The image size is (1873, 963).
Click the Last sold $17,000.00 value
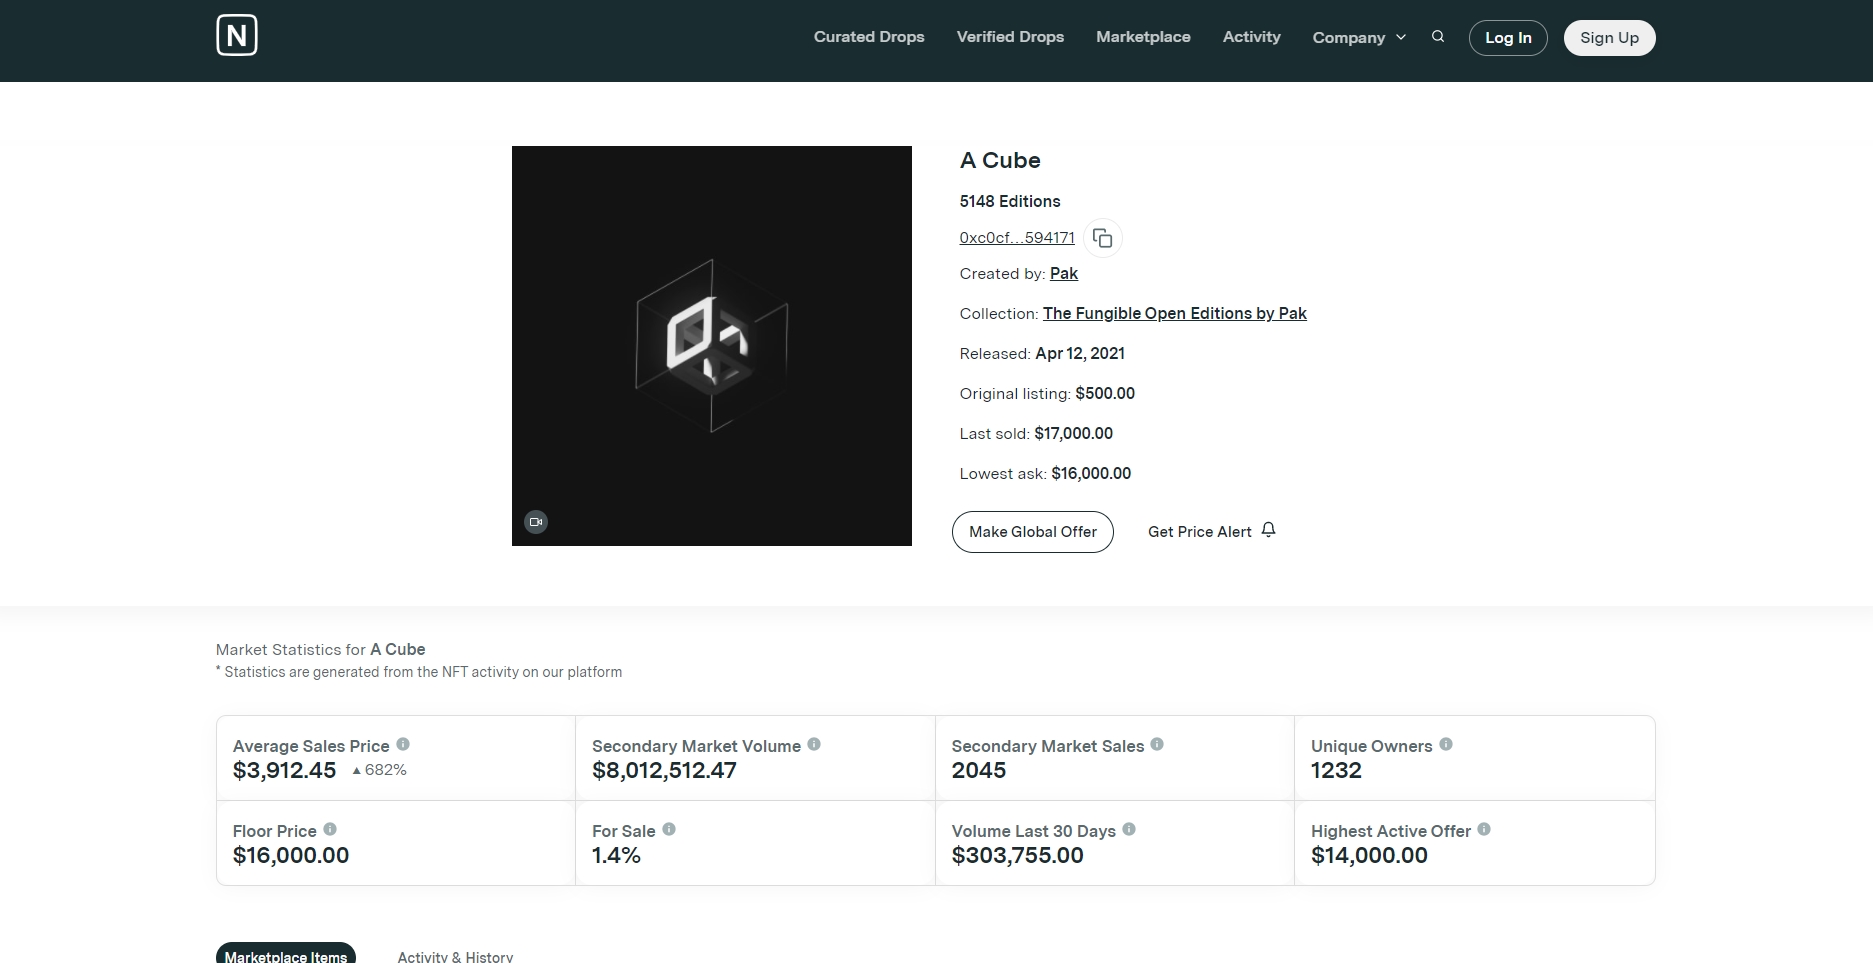point(1074,434)
